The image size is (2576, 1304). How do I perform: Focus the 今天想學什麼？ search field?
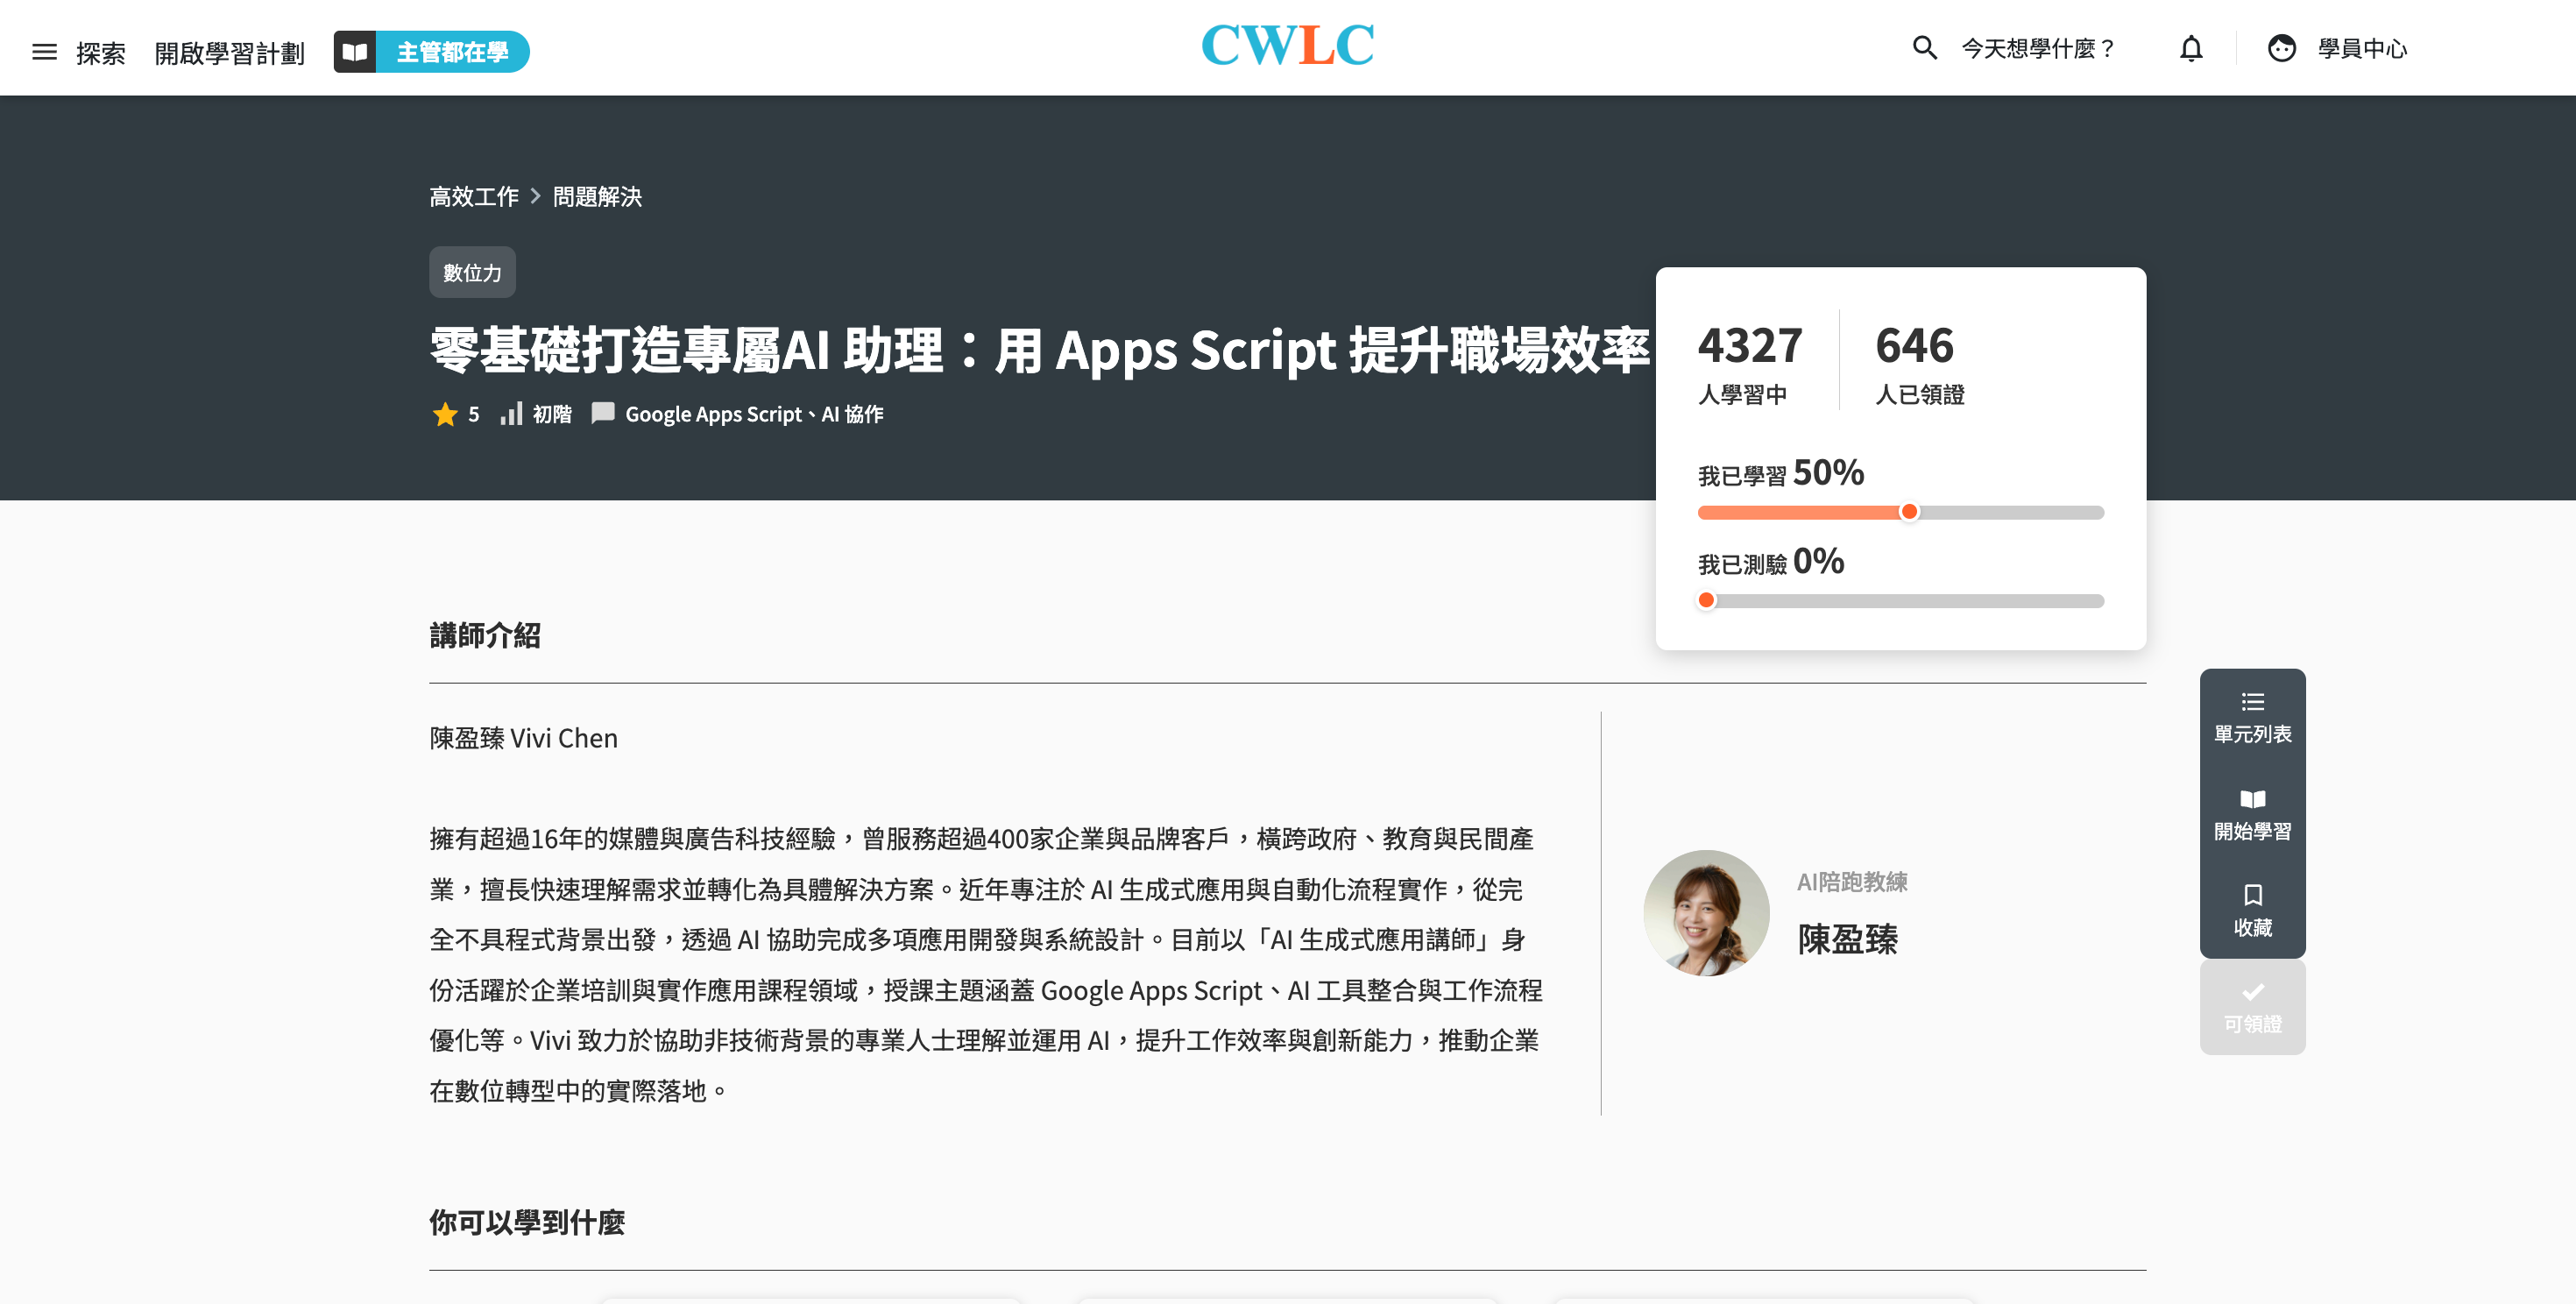tap(2037, 48)
